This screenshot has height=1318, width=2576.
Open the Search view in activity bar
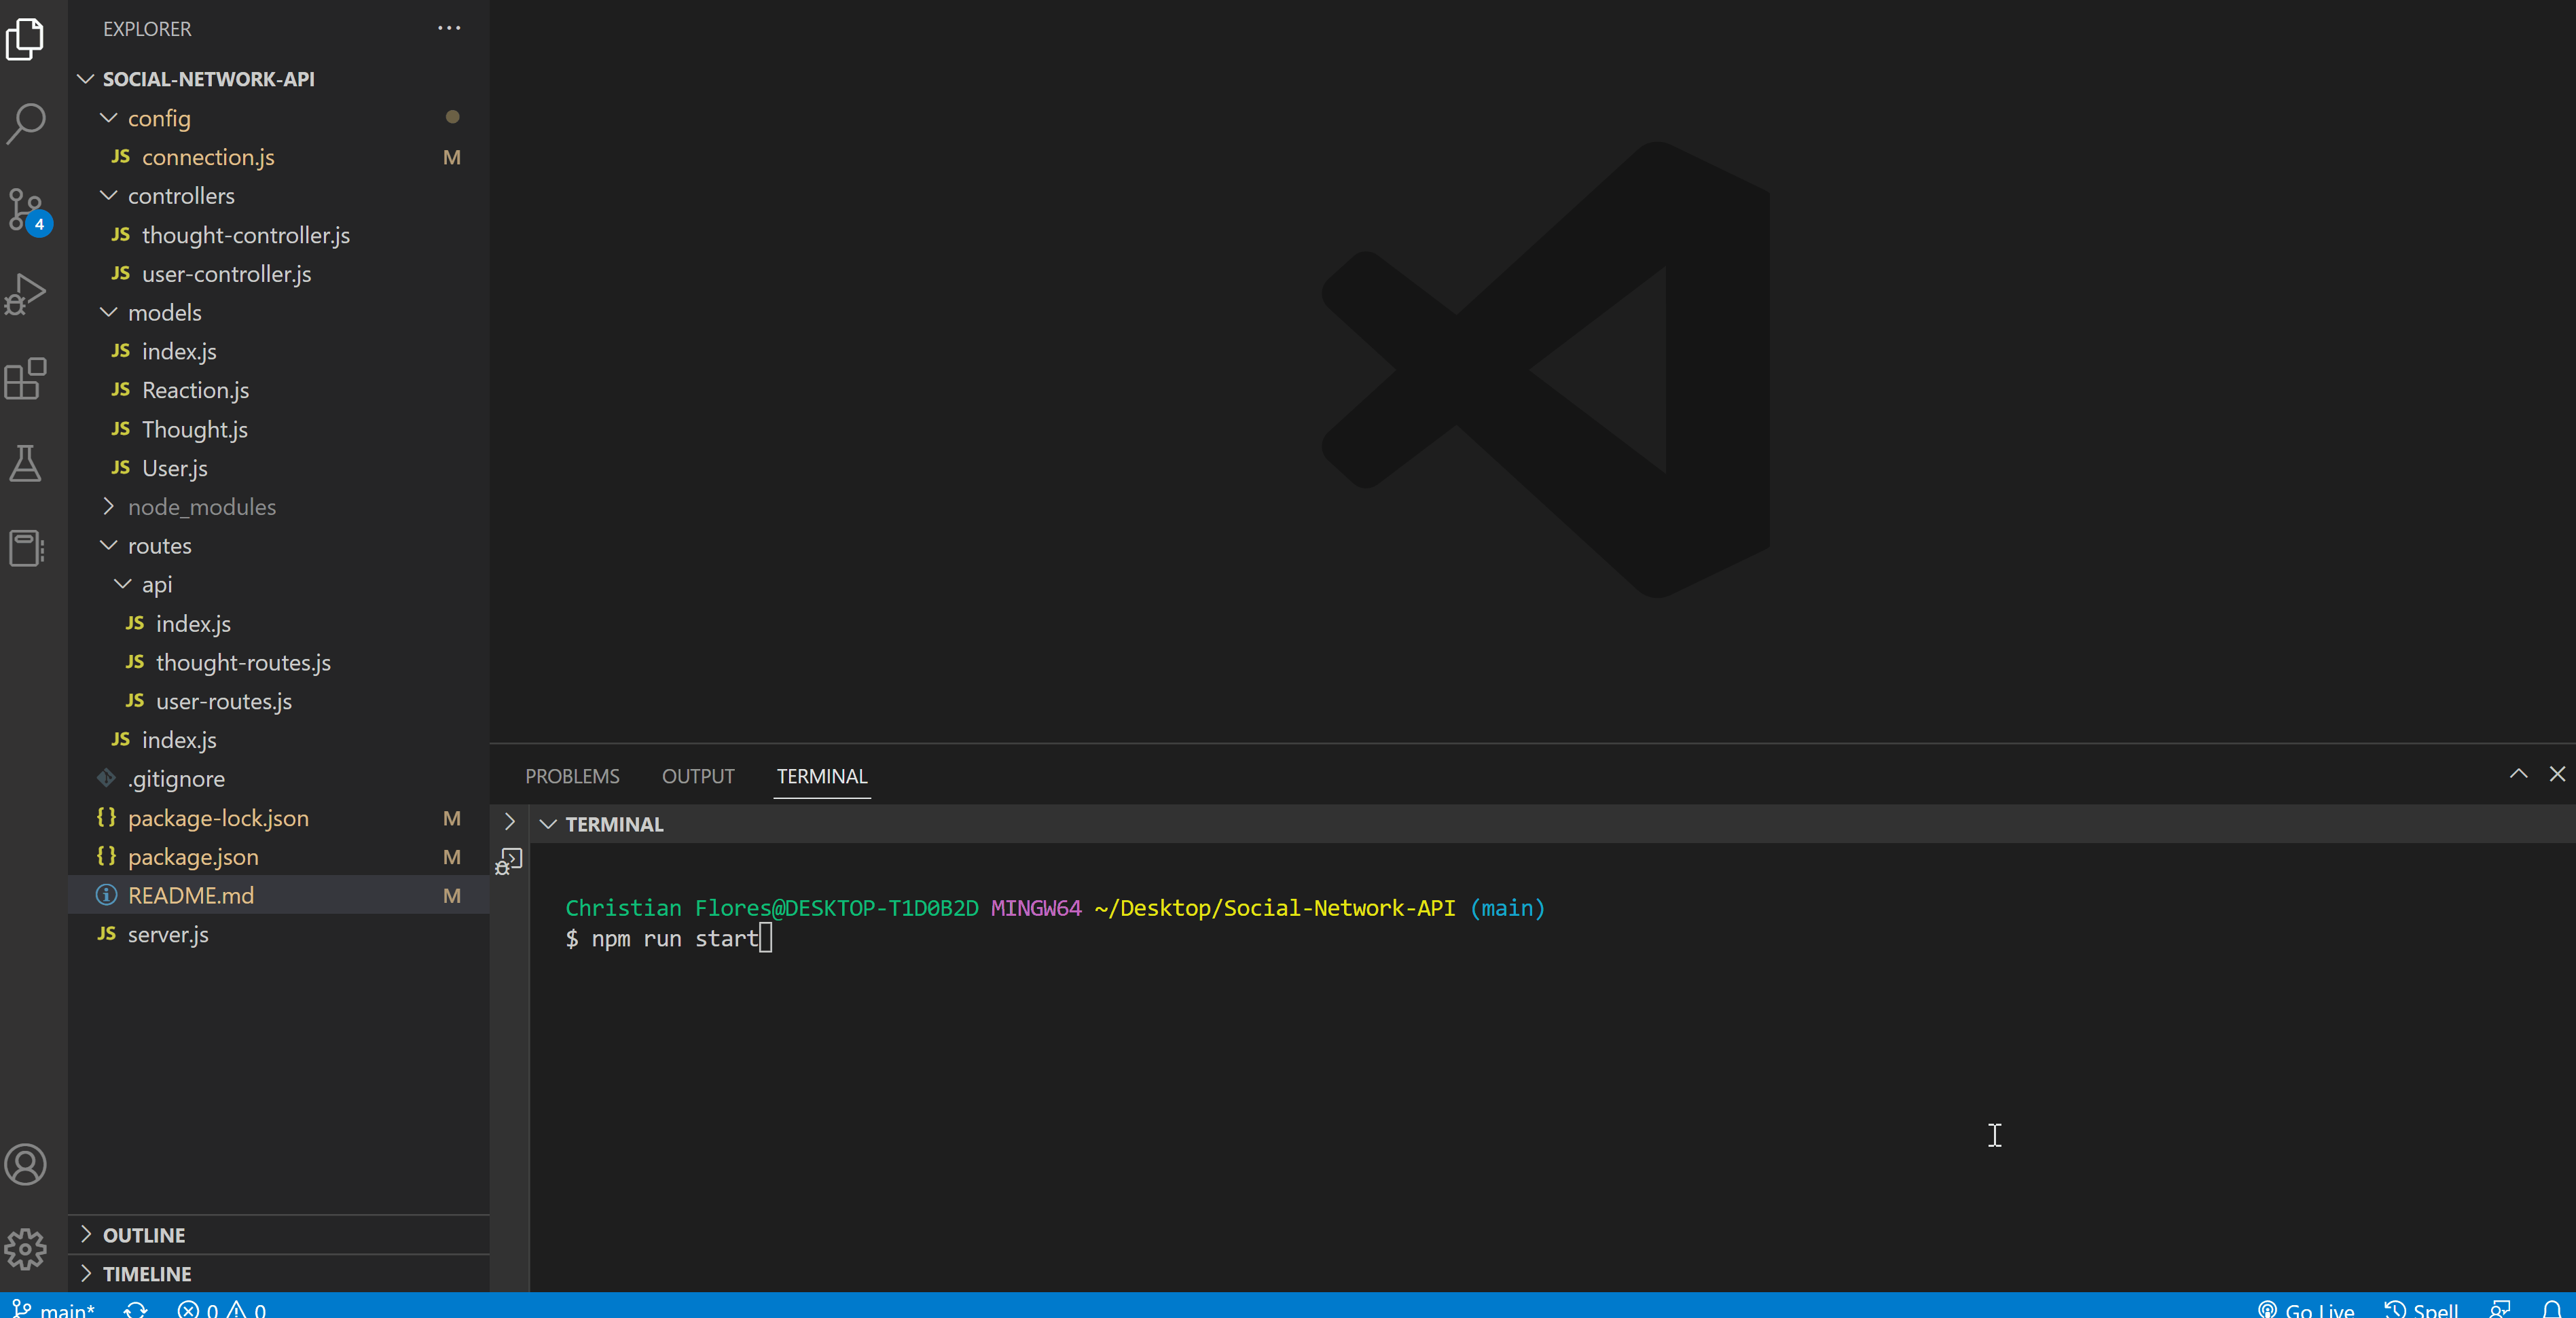tap(26, 123)
